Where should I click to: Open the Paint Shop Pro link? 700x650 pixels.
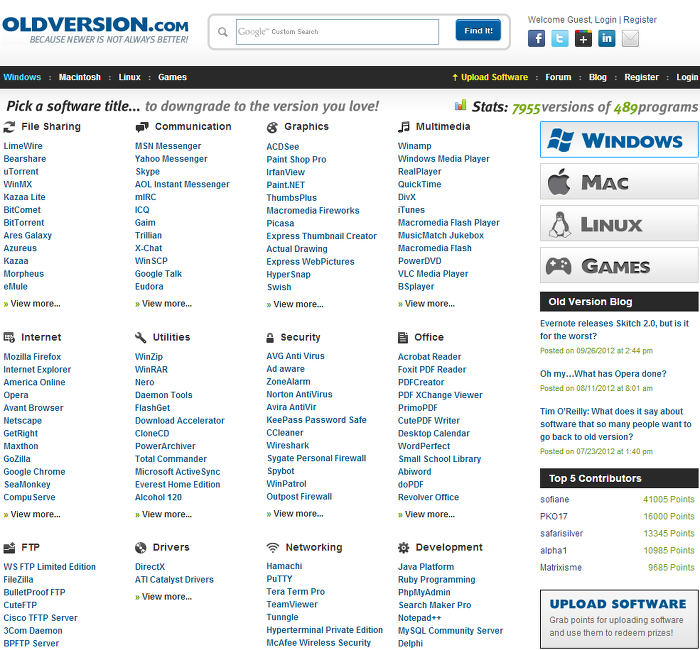[x=296, y=159]
